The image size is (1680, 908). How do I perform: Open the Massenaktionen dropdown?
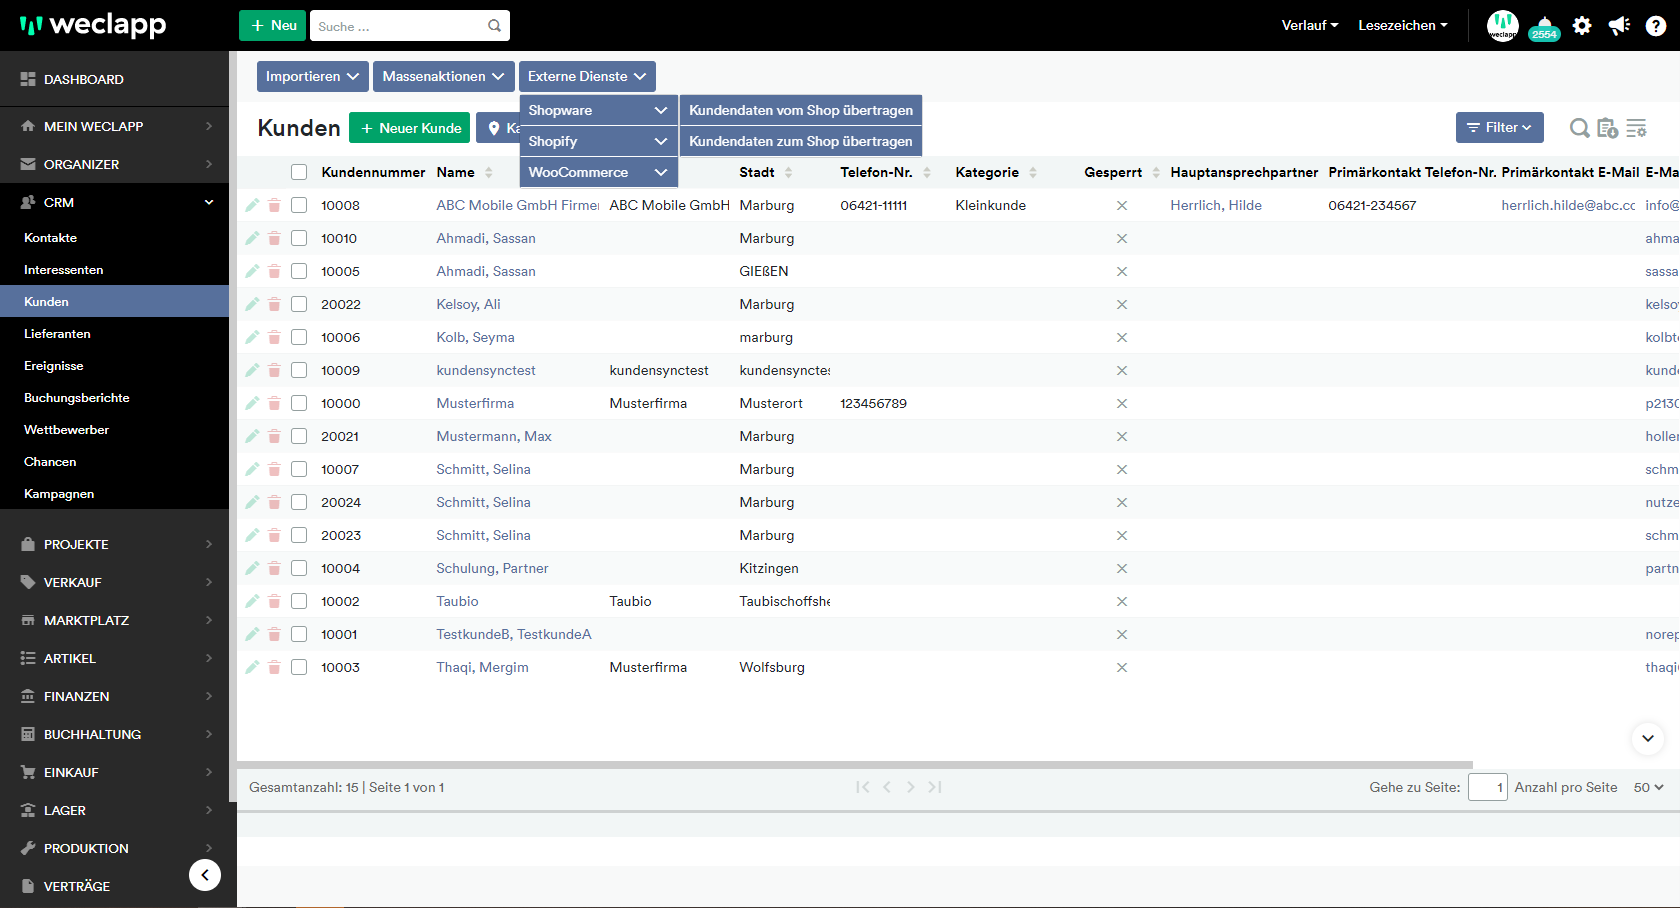coord(443,76)
